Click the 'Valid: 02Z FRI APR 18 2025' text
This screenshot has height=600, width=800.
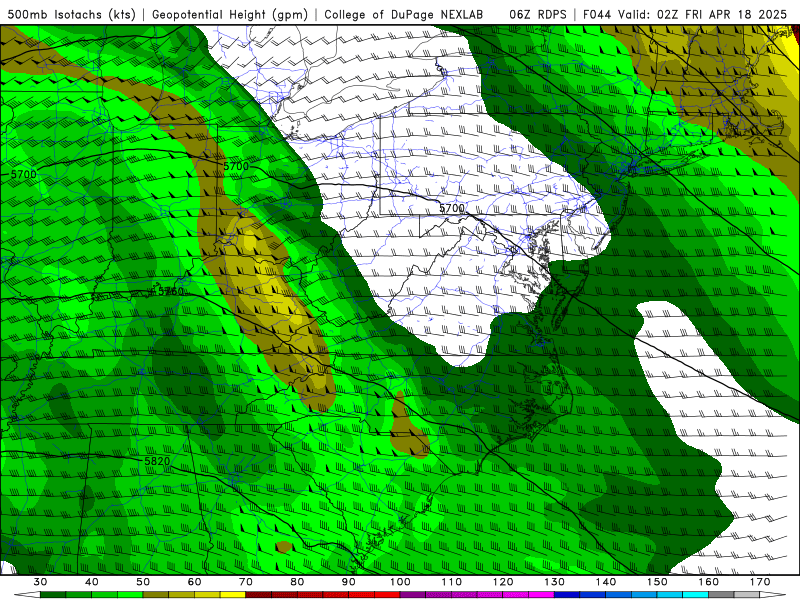pos(703,15)
